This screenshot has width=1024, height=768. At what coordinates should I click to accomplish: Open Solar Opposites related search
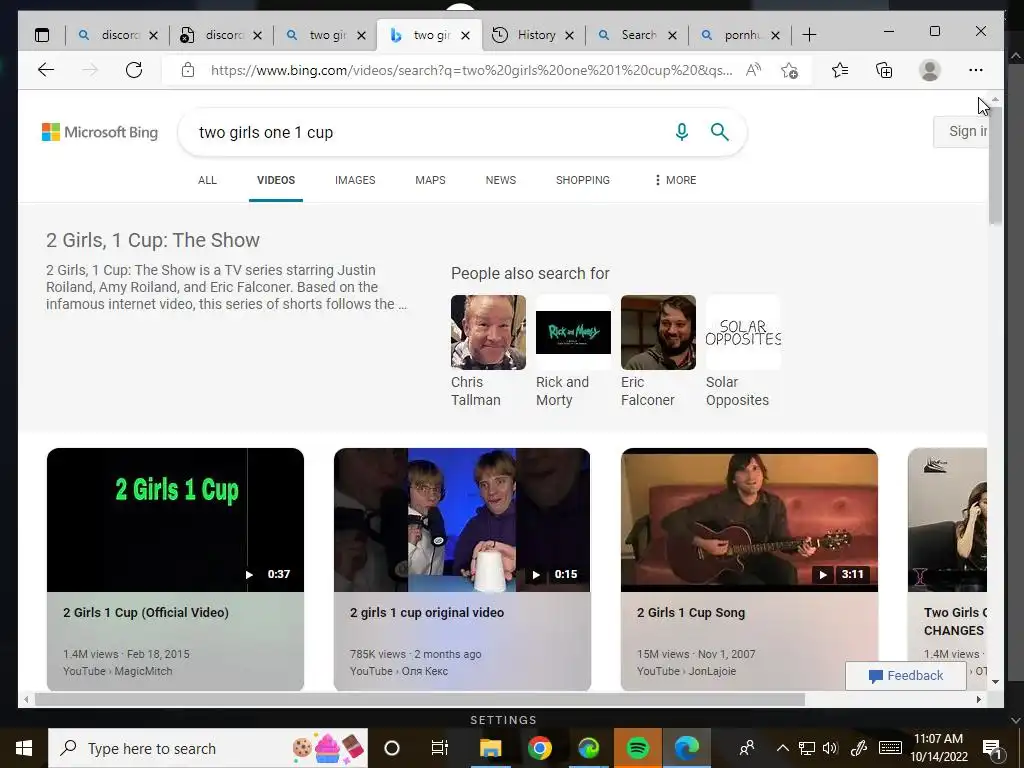point(743,351)
